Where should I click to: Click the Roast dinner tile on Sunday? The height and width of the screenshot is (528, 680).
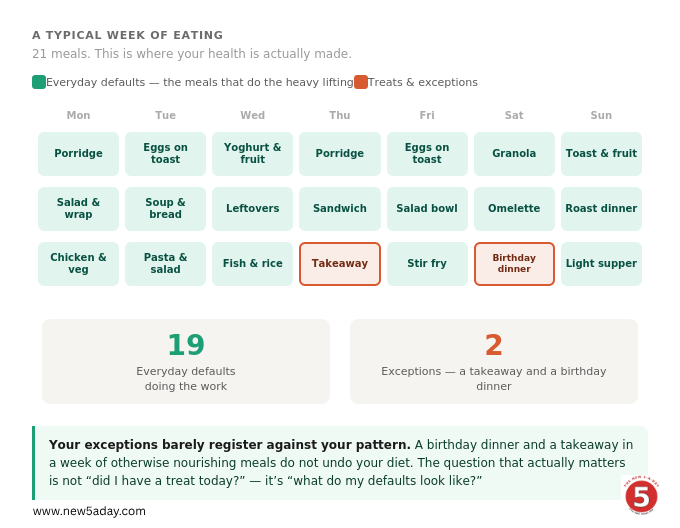click(602, 209)
